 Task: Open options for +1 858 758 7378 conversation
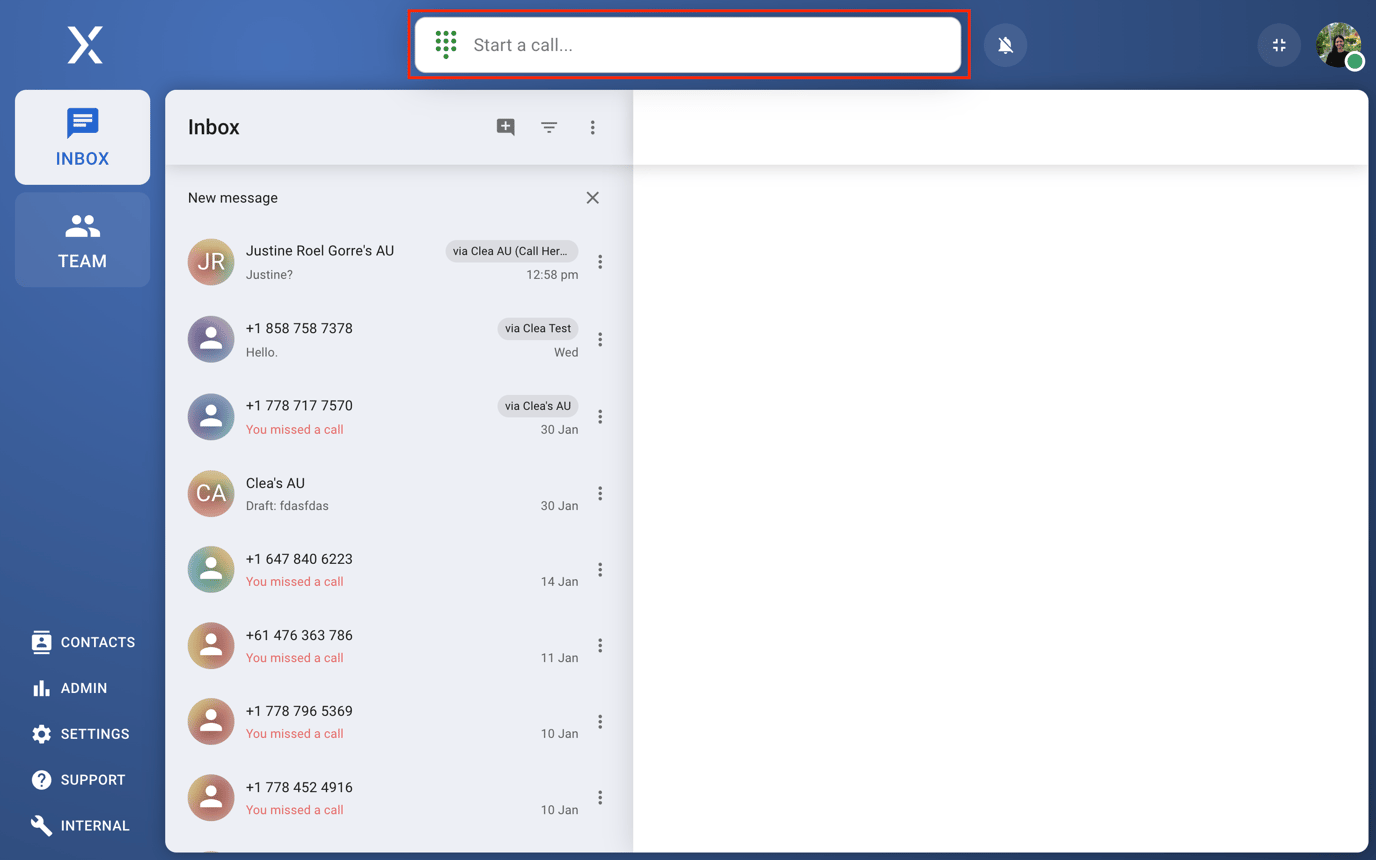600,340
